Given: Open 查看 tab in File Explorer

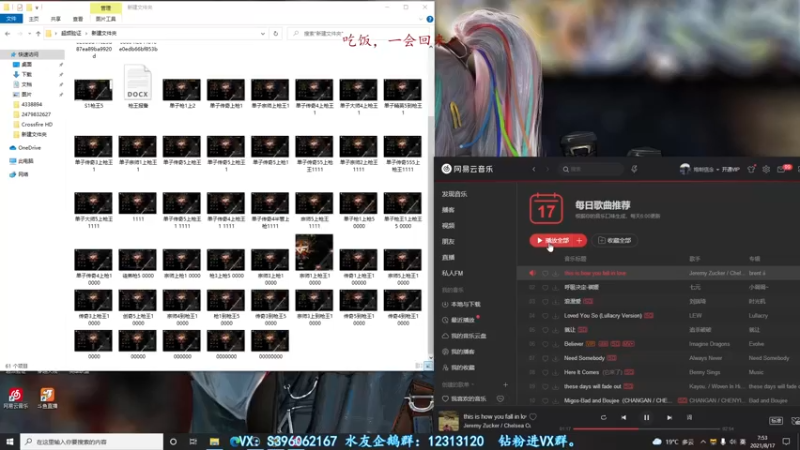Looking at the screenshot, I should point(78,19).
